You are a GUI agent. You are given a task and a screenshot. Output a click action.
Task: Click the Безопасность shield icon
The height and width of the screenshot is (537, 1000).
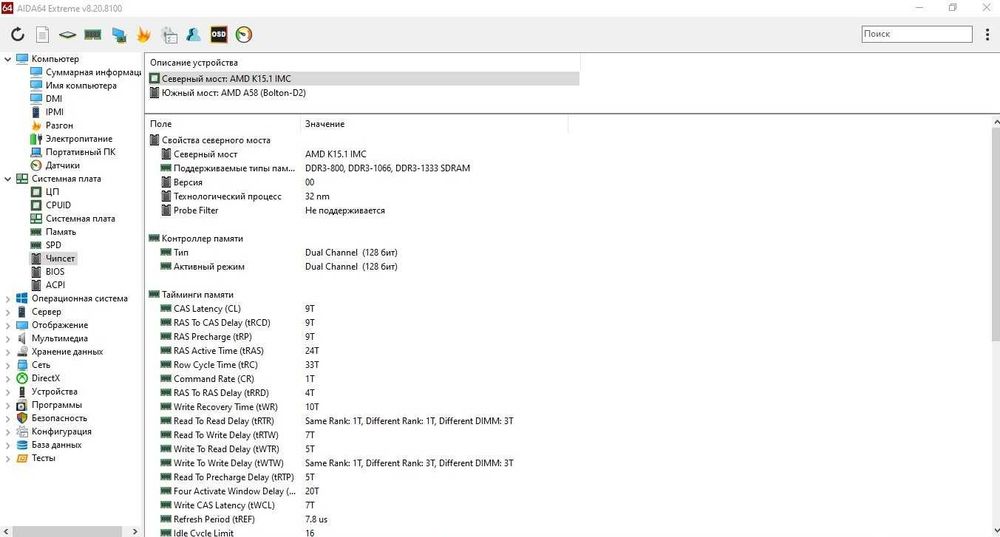(22, 418)
